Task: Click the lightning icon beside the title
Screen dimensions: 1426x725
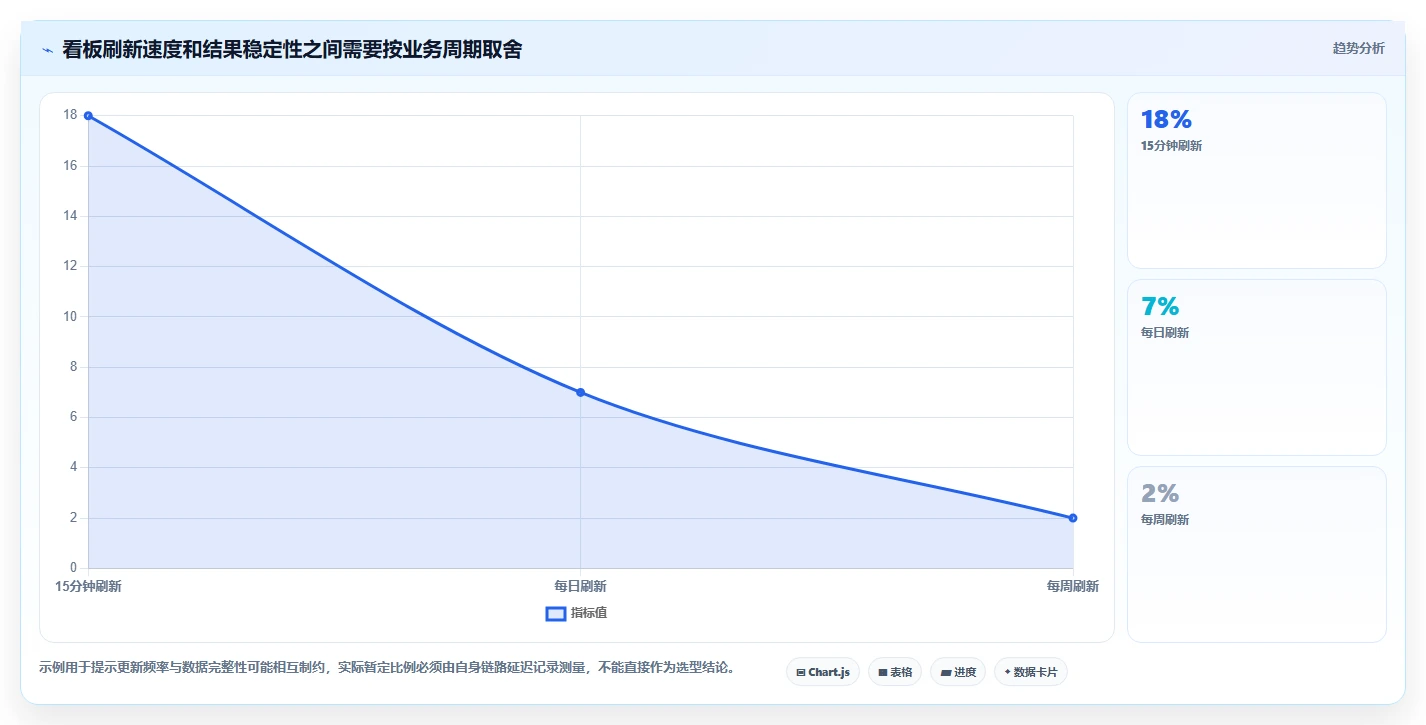Action: tap(47, 50)
